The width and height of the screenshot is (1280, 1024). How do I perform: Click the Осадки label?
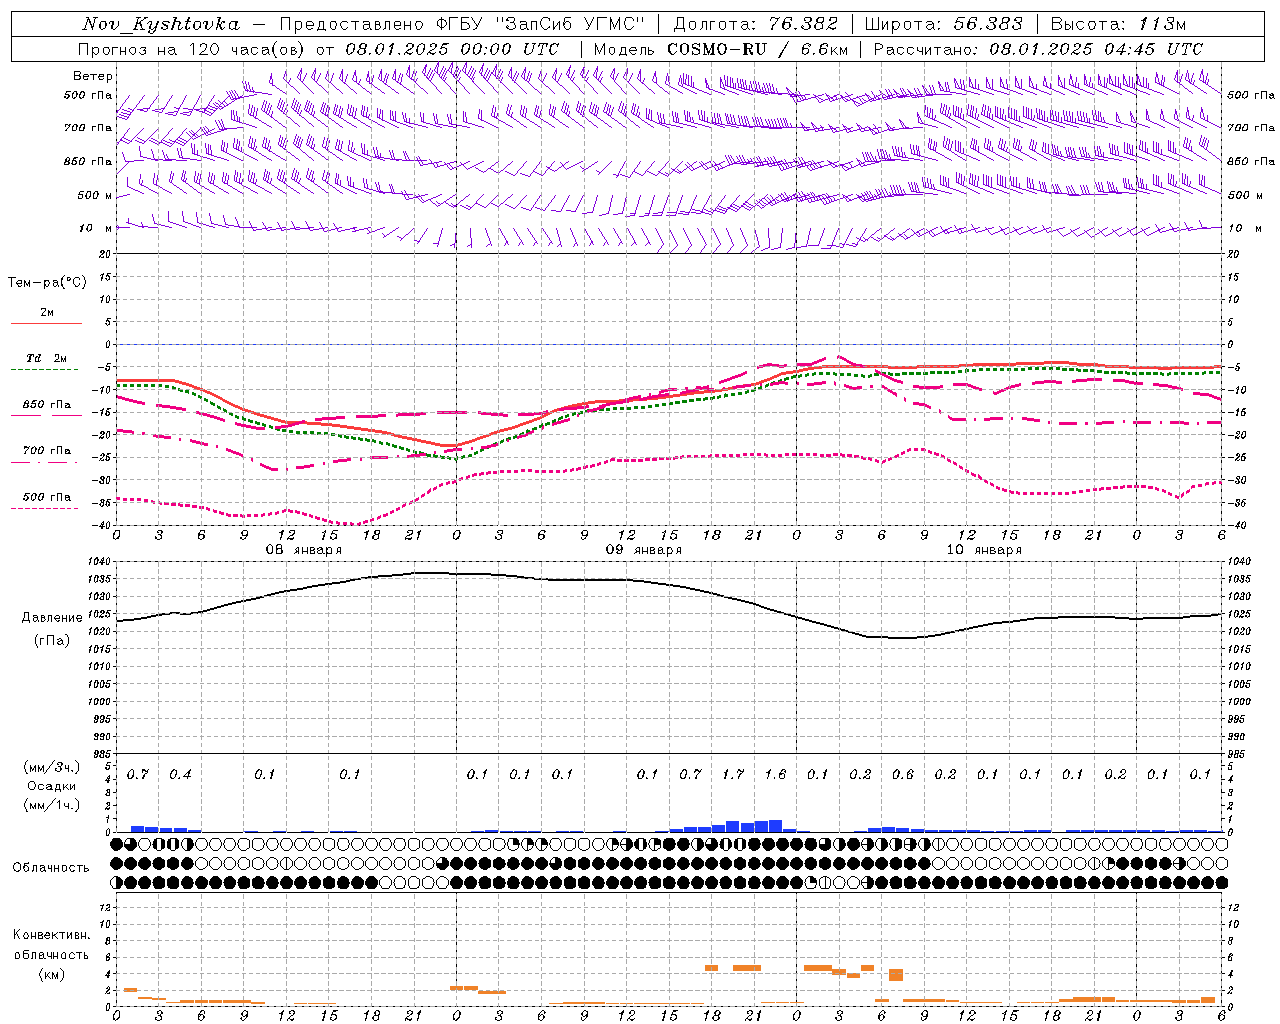tap(52, 786)
